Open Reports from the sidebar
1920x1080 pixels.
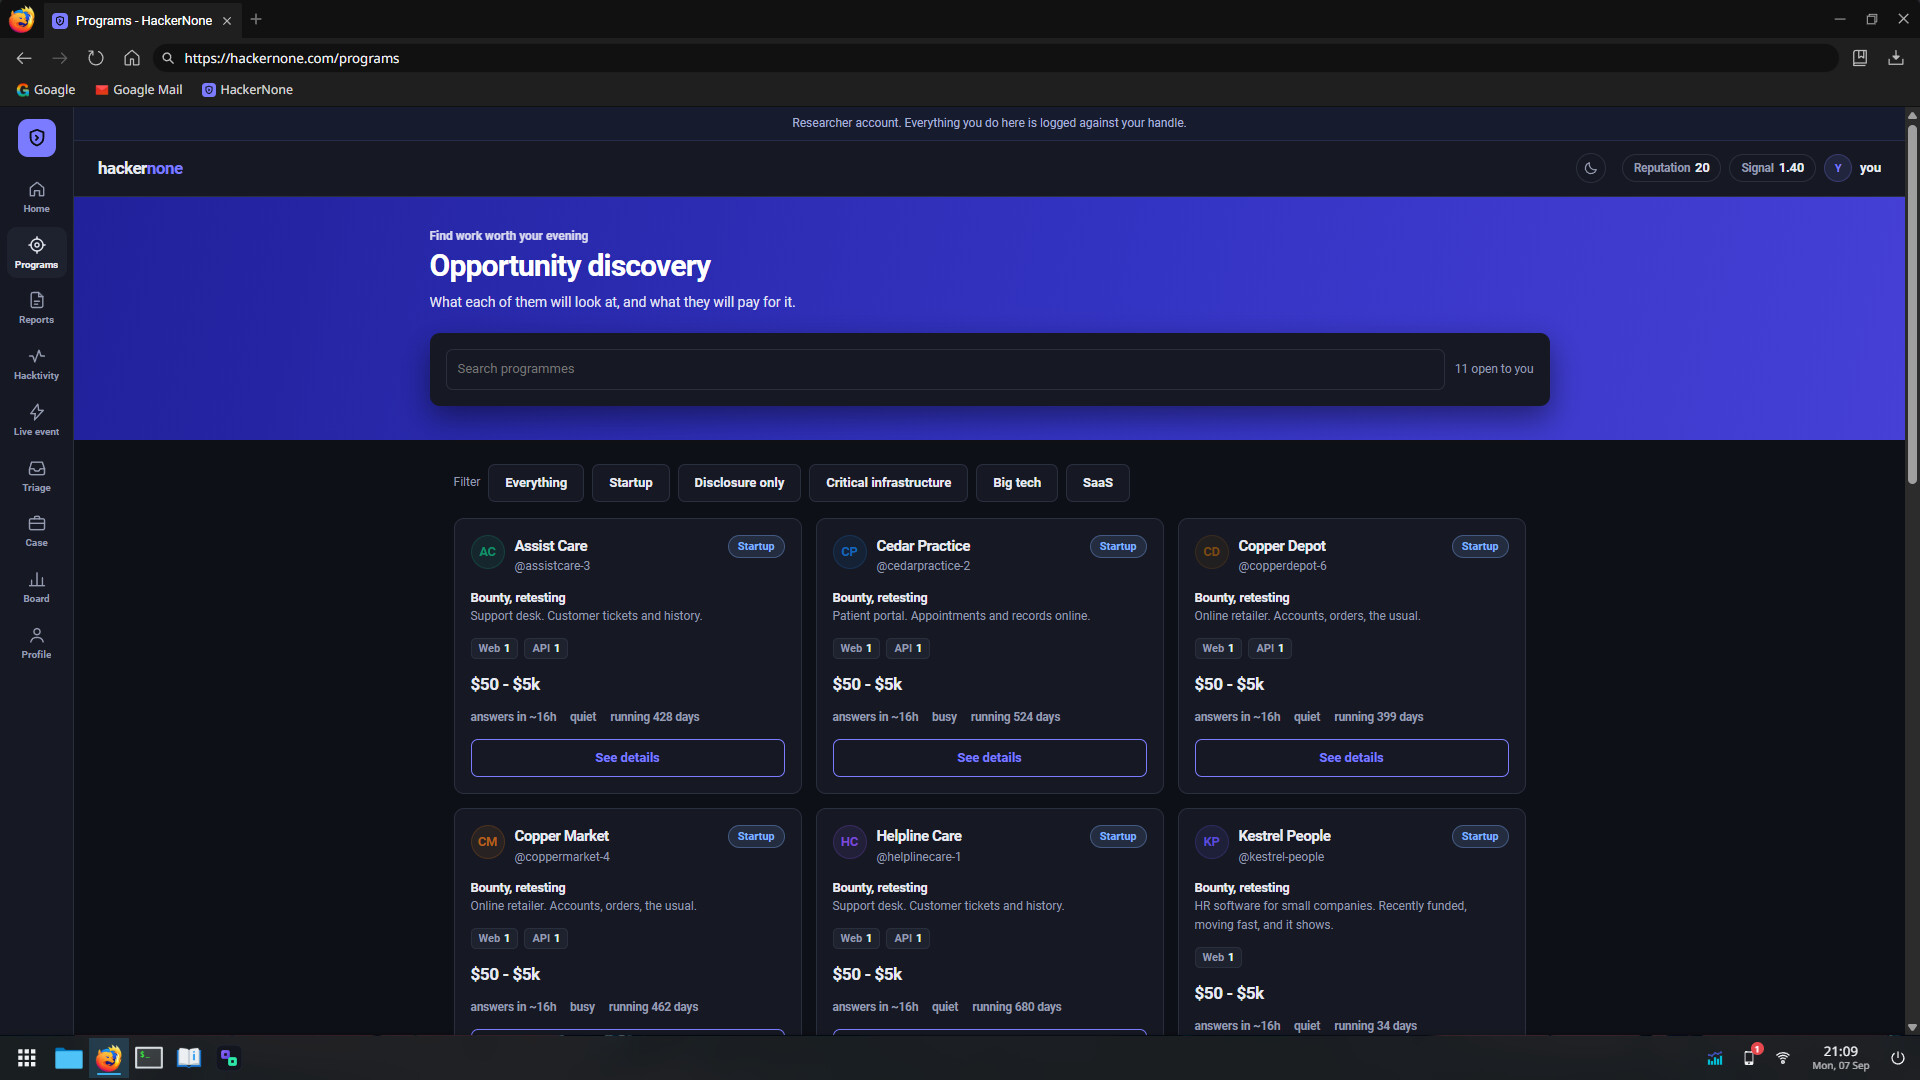36,308
